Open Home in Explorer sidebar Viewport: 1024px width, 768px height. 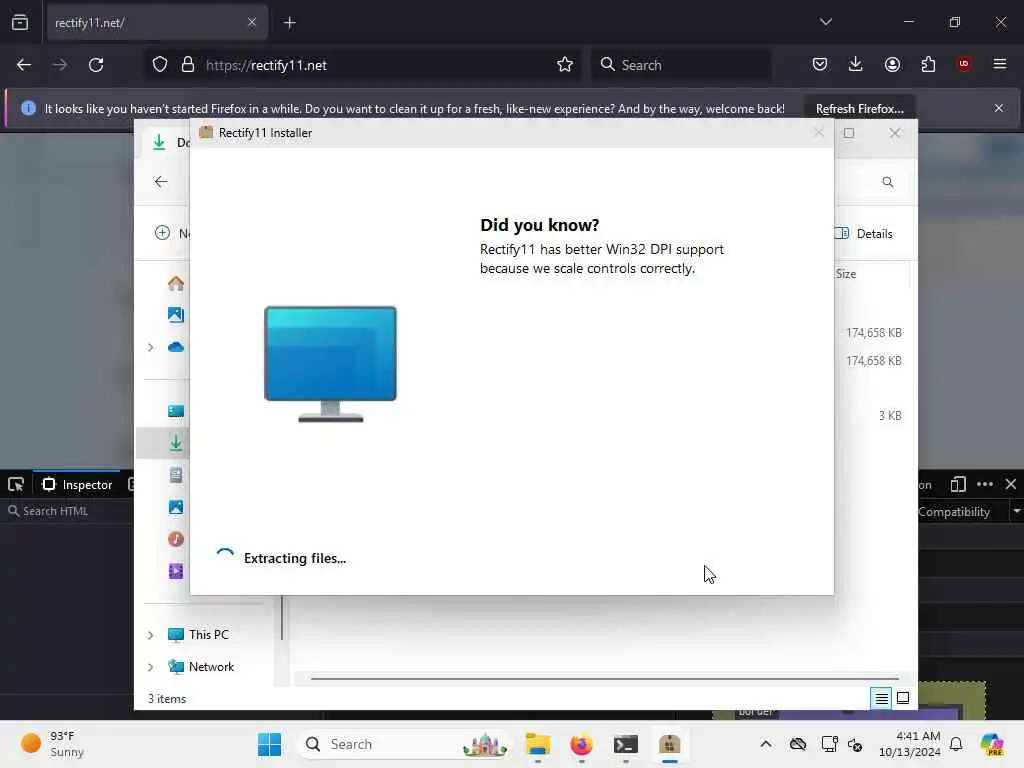coord(176,284)
